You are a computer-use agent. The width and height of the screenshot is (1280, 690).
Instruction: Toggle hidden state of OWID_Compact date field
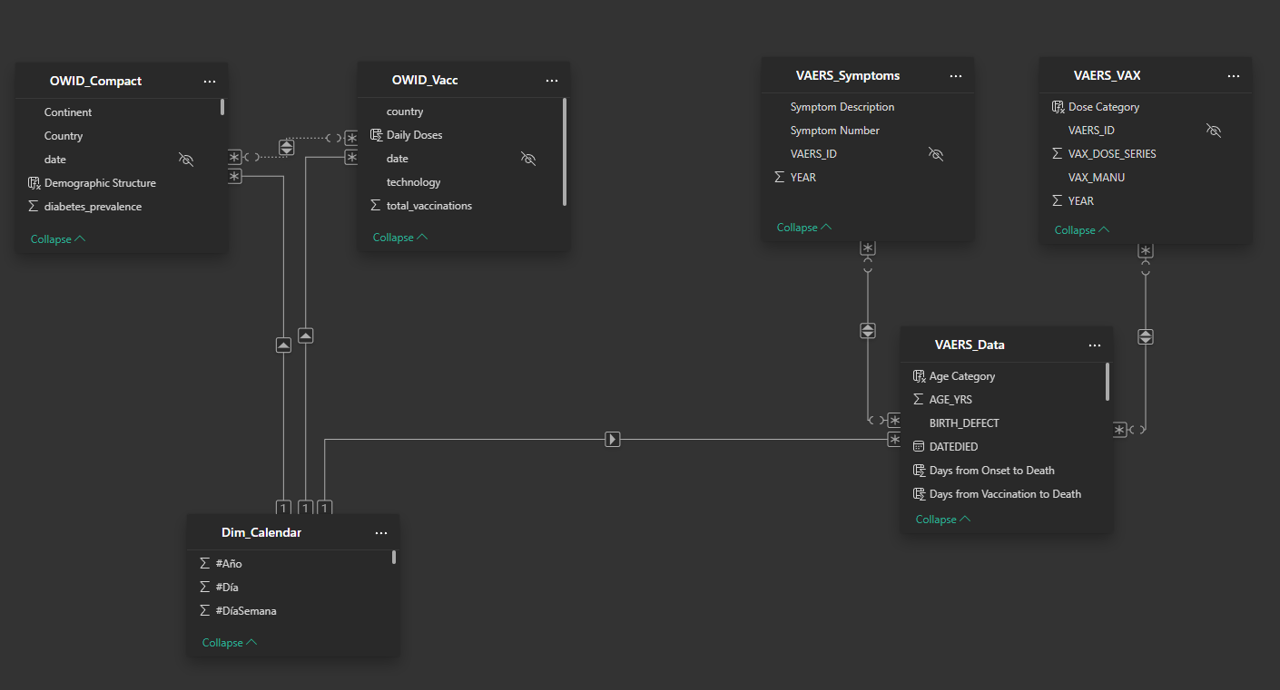(x=186, y=160)
